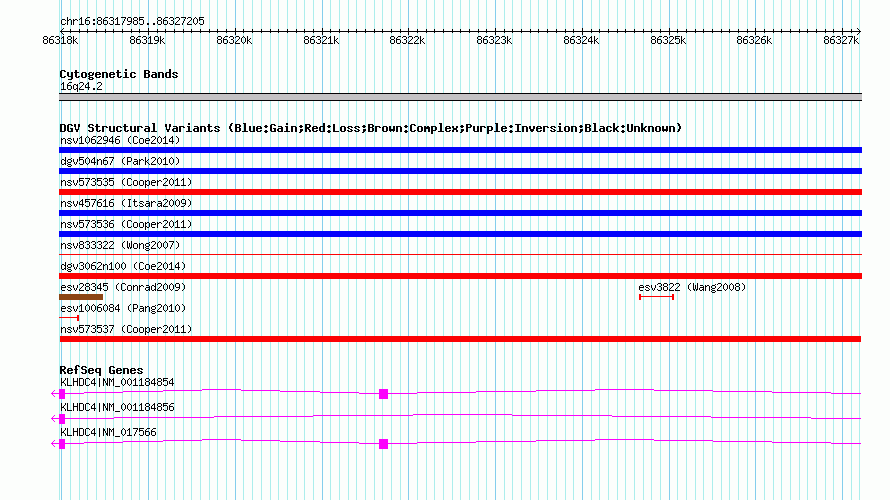Click the nsv573537 (Cooper2011) red loss bar
This screenshot has width=890, height=500.
pyautogui.click(x=460, y=339)
